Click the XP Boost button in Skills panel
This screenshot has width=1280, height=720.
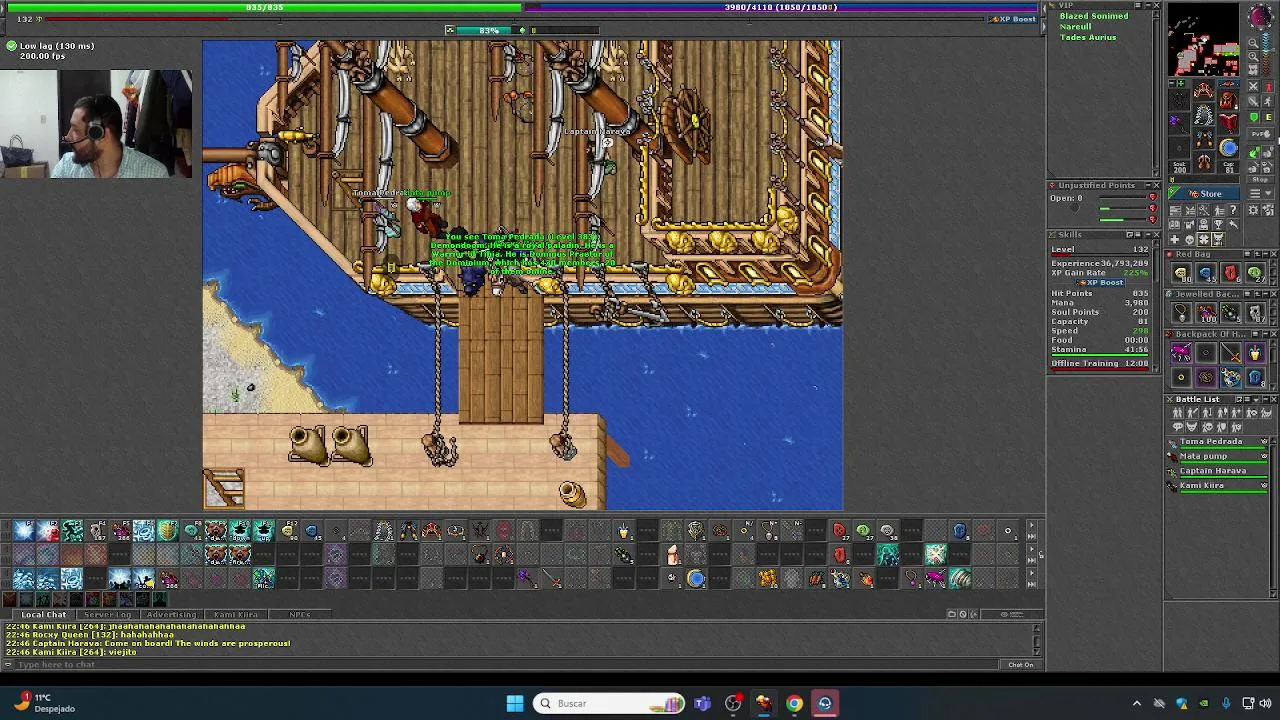pyautogui.click(x=1100, y=282)
